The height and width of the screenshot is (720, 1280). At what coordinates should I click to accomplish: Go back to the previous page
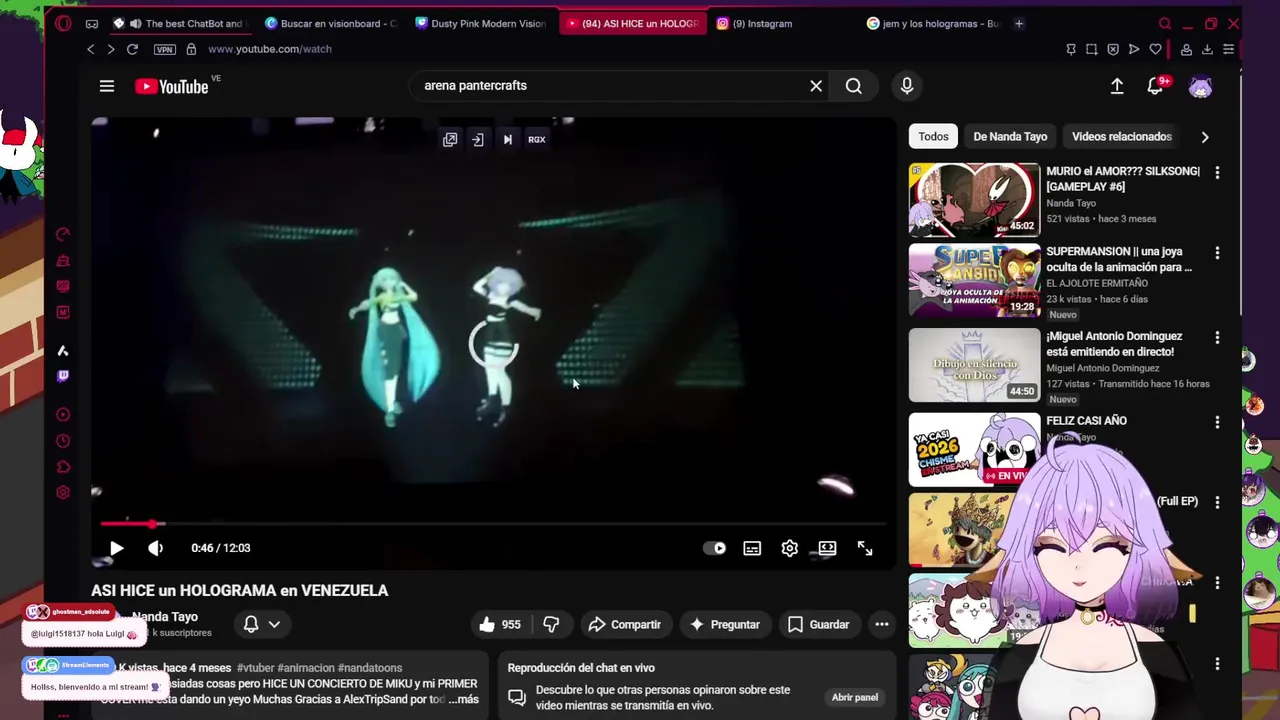91,49
